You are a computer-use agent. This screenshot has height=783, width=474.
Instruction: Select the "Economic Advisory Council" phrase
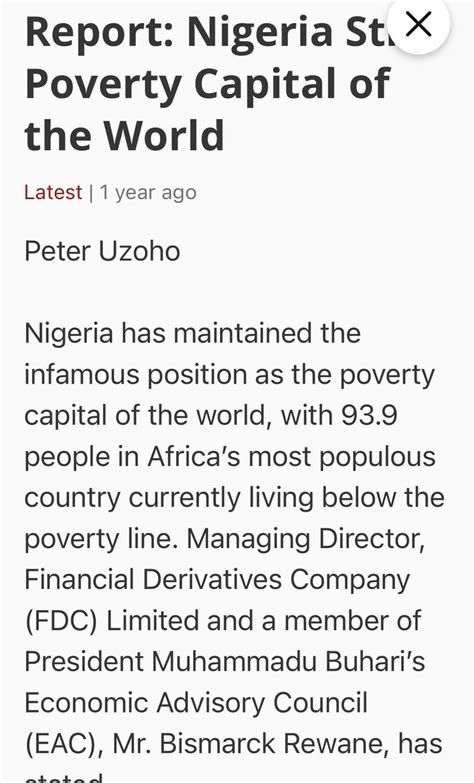point(196,703)
